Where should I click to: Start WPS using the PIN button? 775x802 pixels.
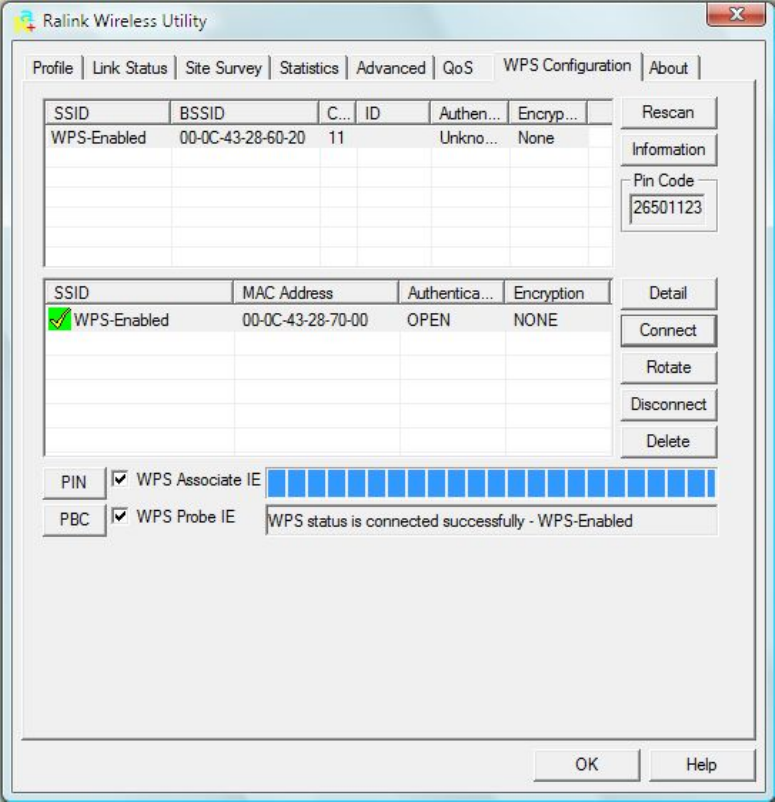[x=74, y=482]
